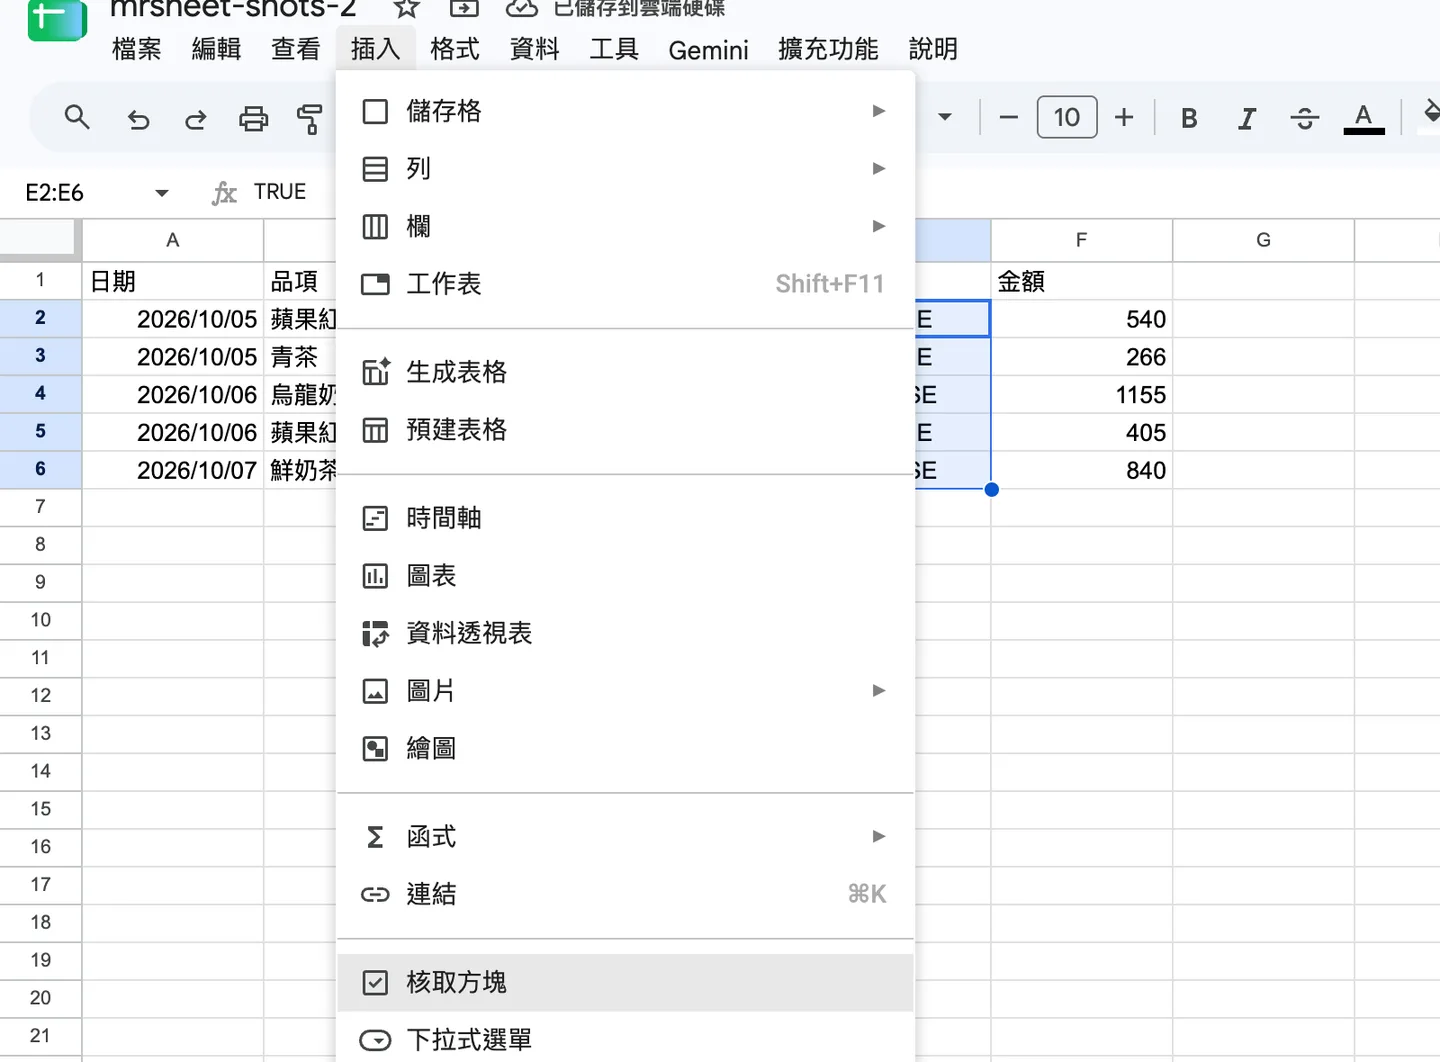This screenshot has height=1062, width=1440.
Task: Click the font size field showing 10
Action: (1067, 117)
